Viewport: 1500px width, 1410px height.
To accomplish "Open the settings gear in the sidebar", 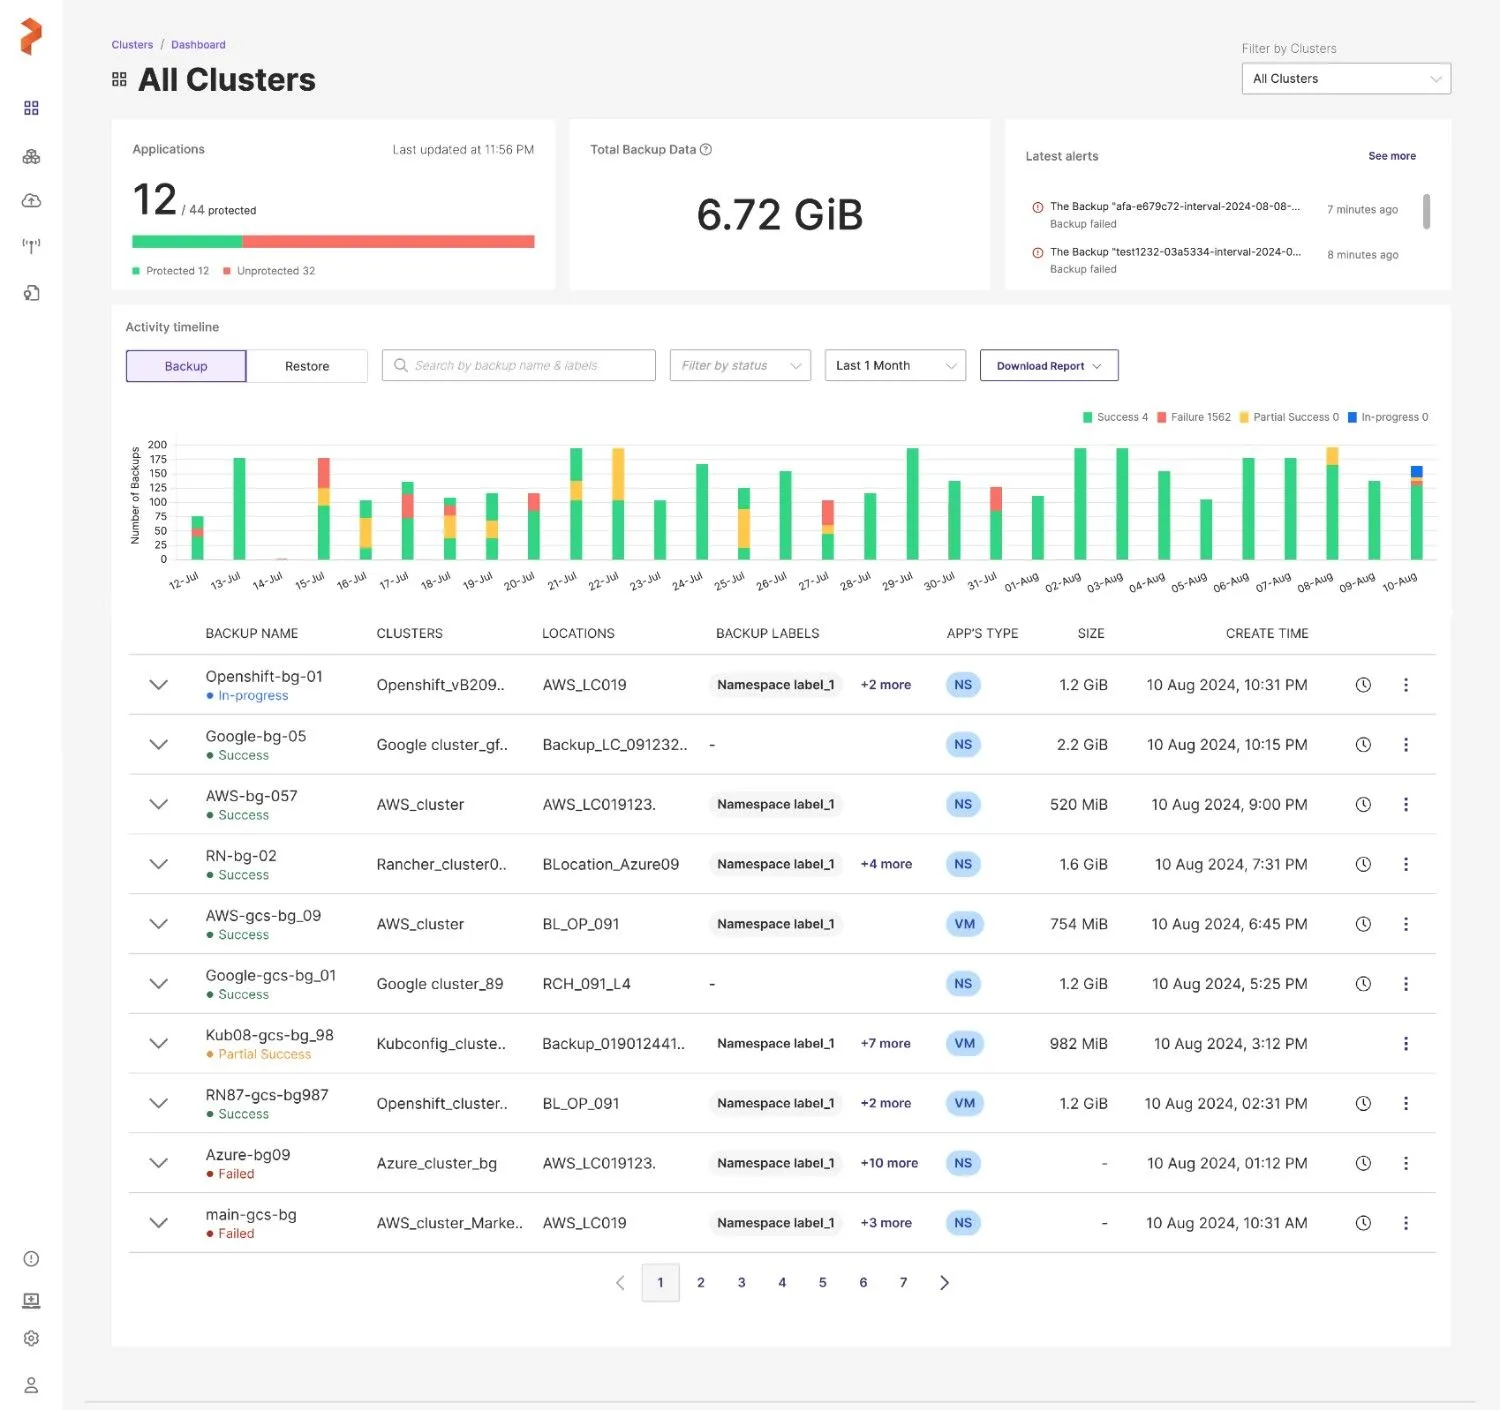I will [31, 1339].
